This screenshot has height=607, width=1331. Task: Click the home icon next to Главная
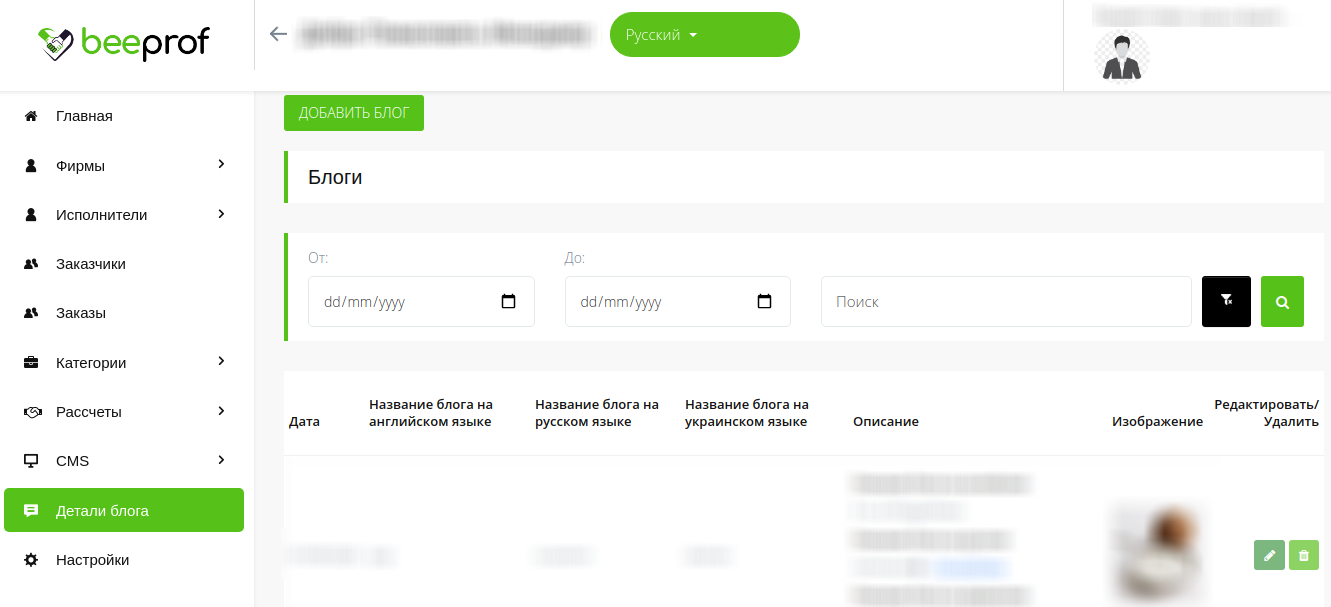coord(30,116)
